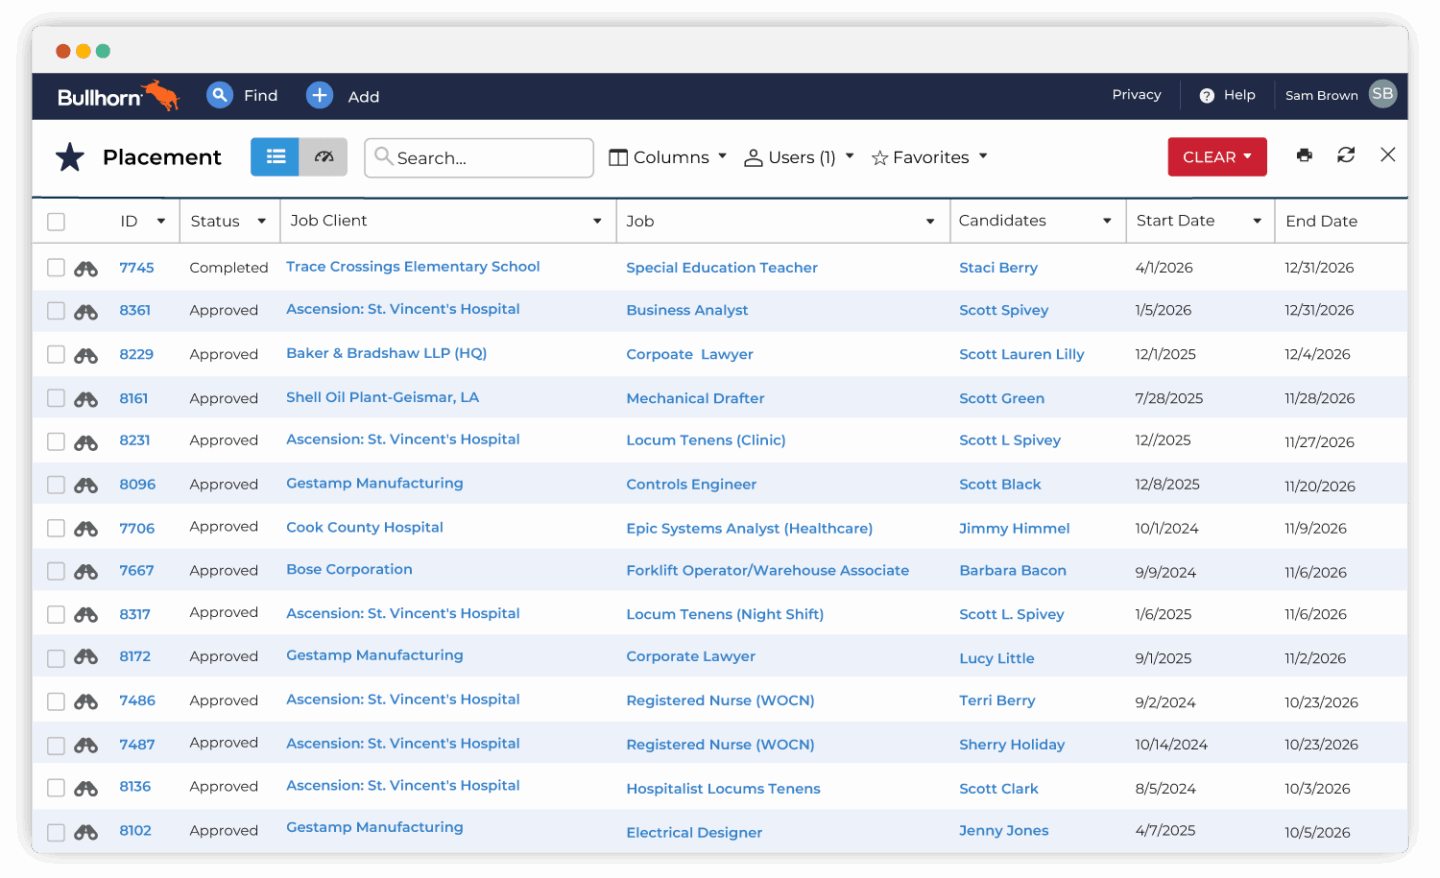This screenshot has width=1440, height=878.
Task: Click the Add menu label
Action: [364, 97]
